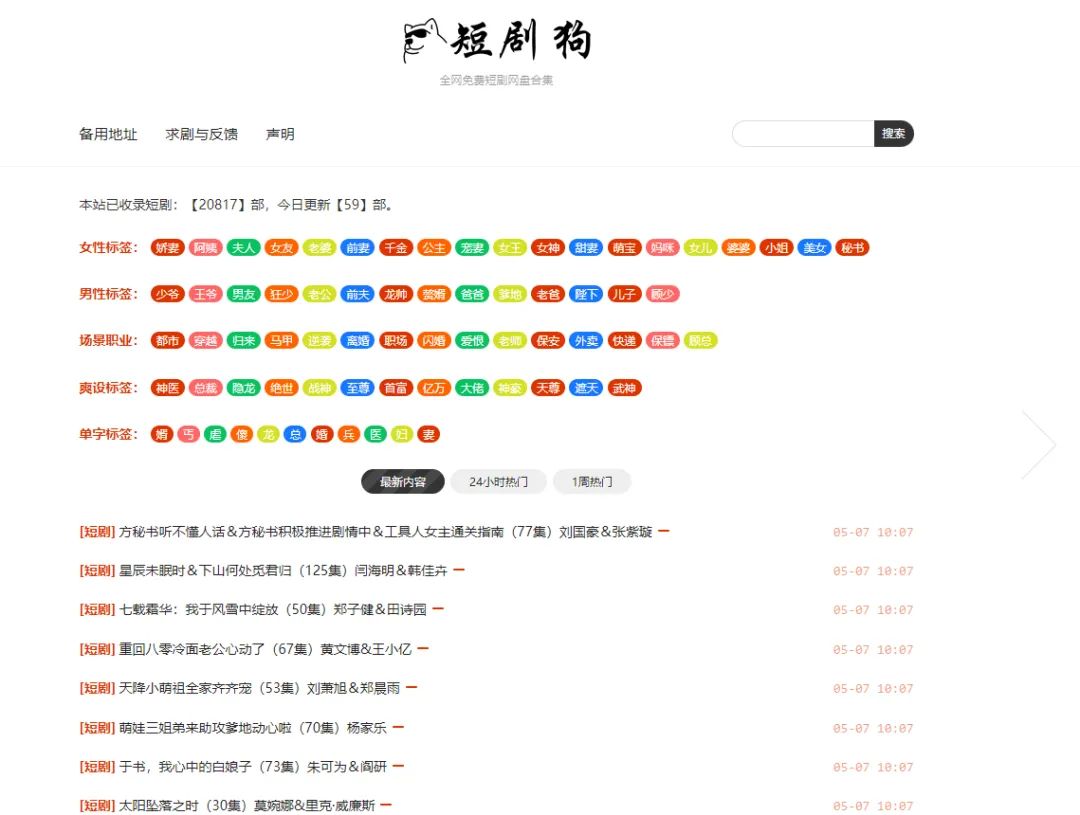This screenshot has width=1080, height=815.
Task: Select the 最新内容 tab
Action: [x=403, y=481]
